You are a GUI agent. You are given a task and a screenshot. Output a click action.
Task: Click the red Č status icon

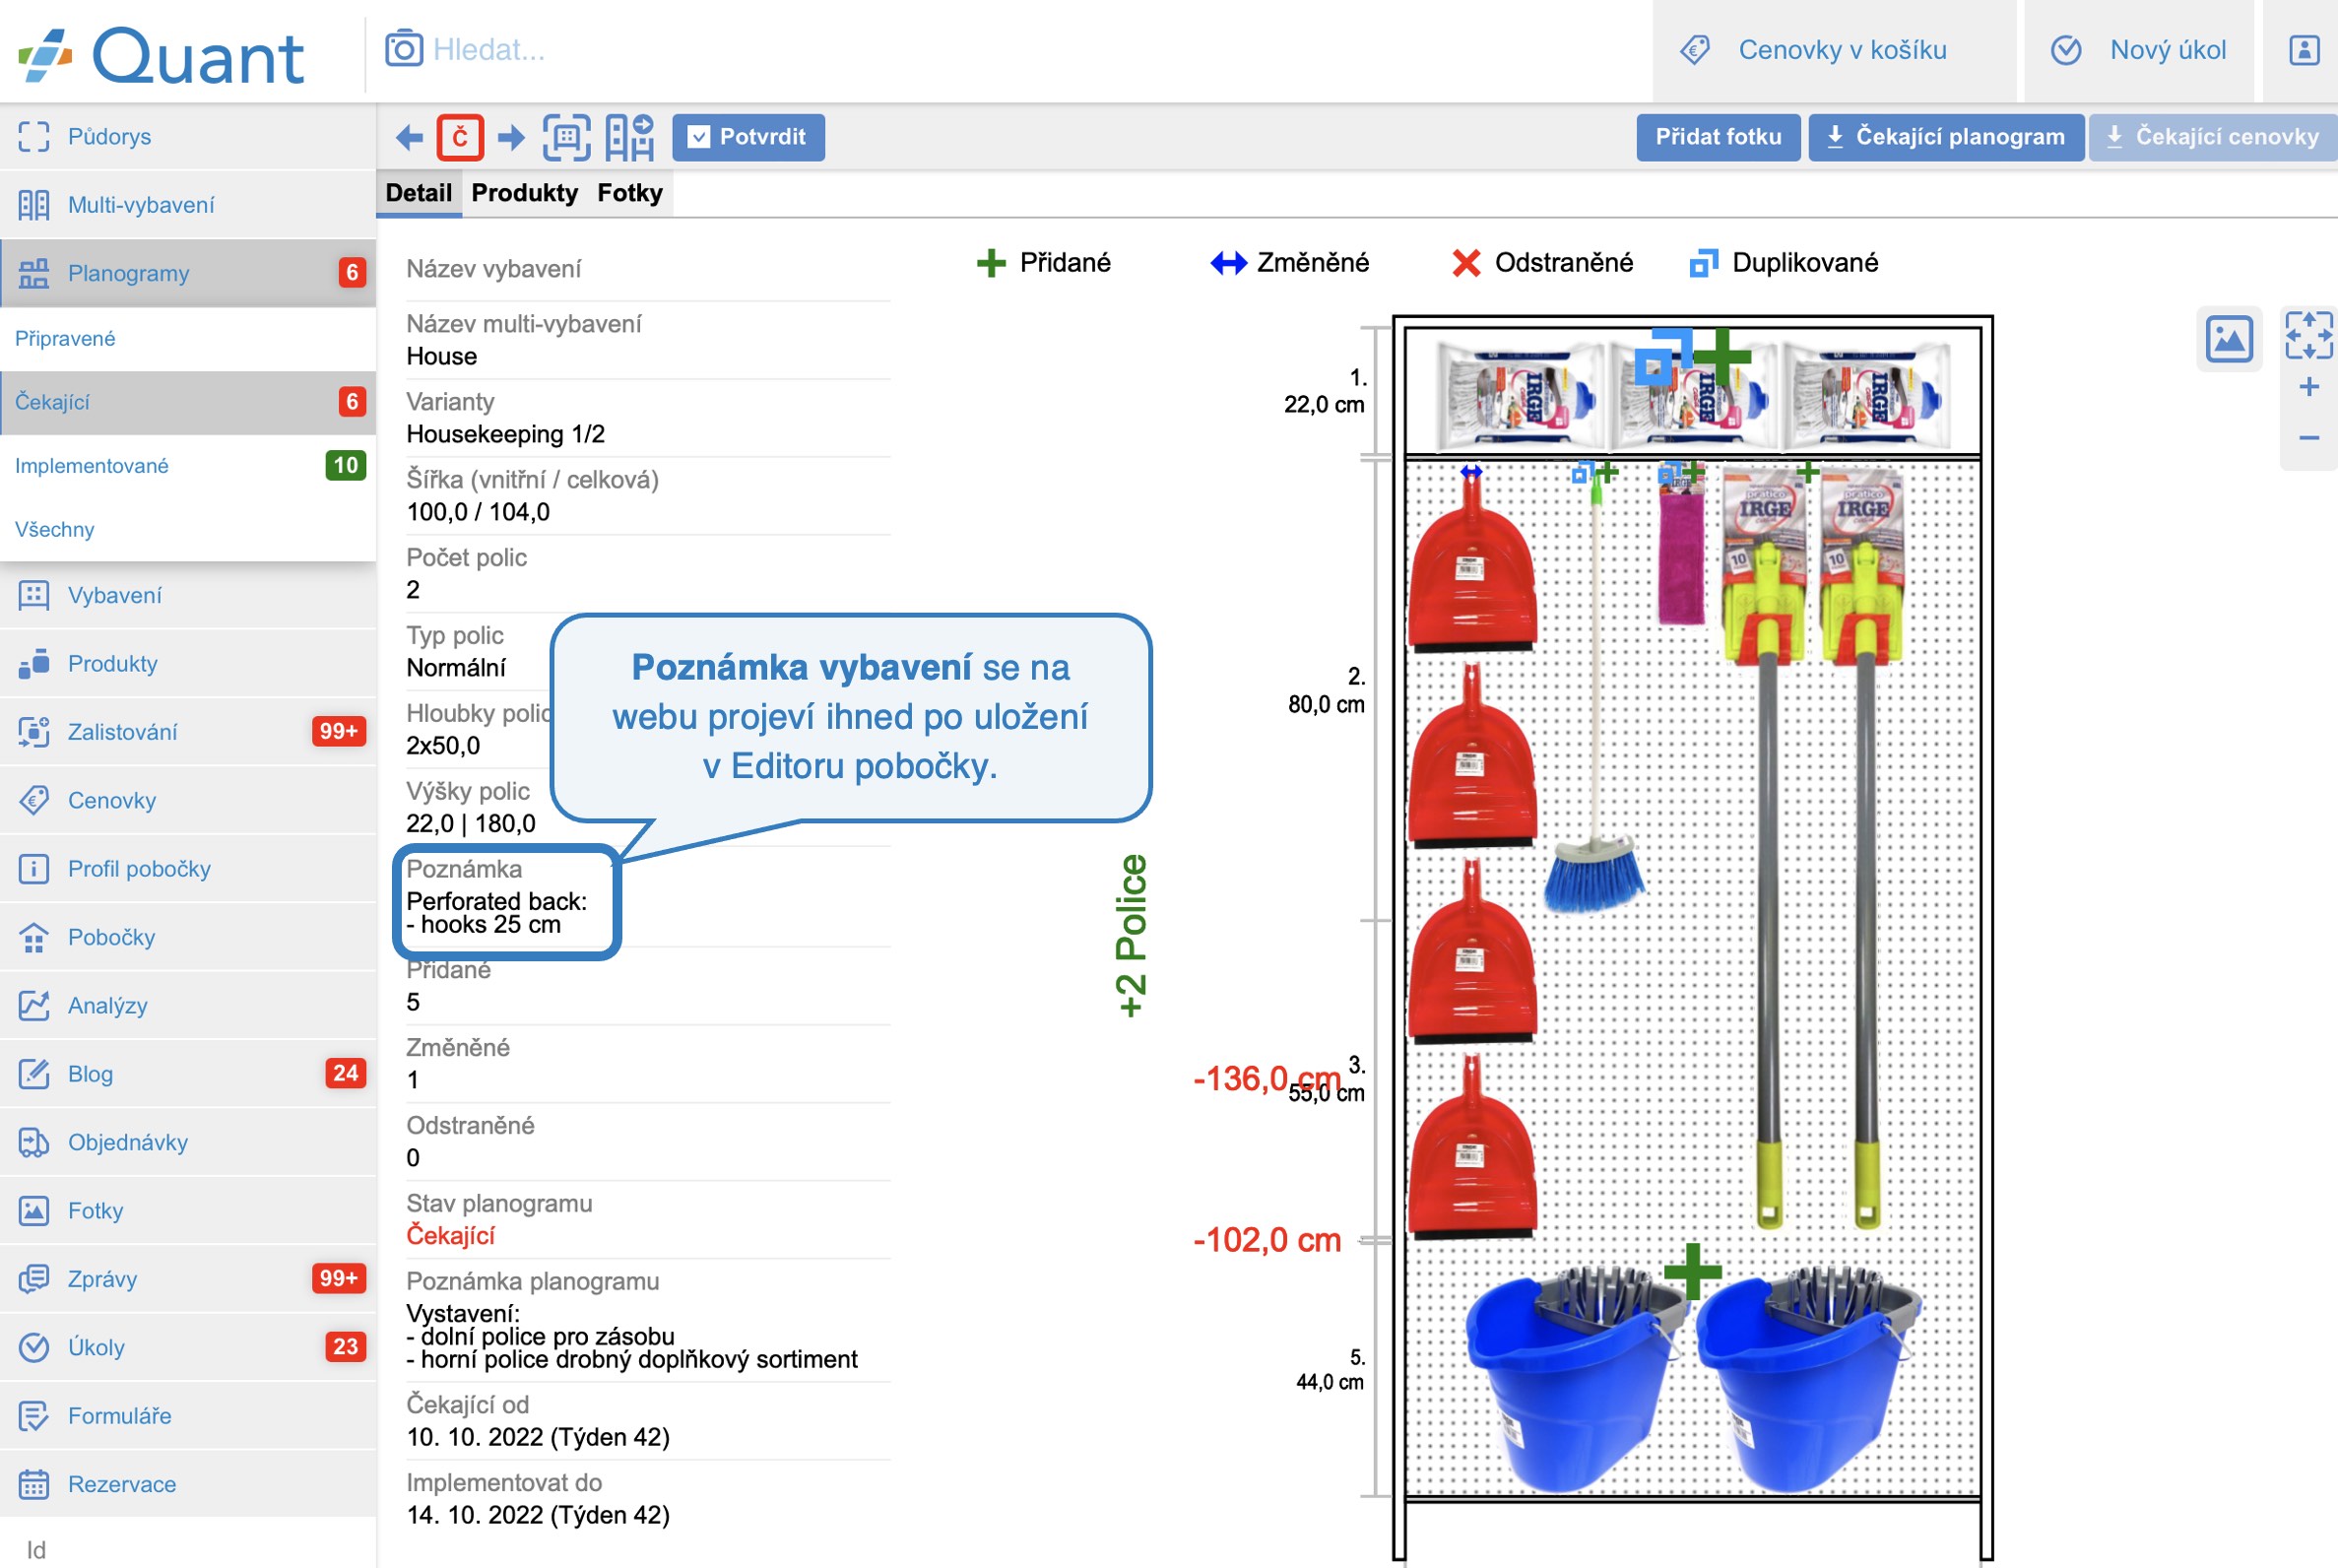460,137
